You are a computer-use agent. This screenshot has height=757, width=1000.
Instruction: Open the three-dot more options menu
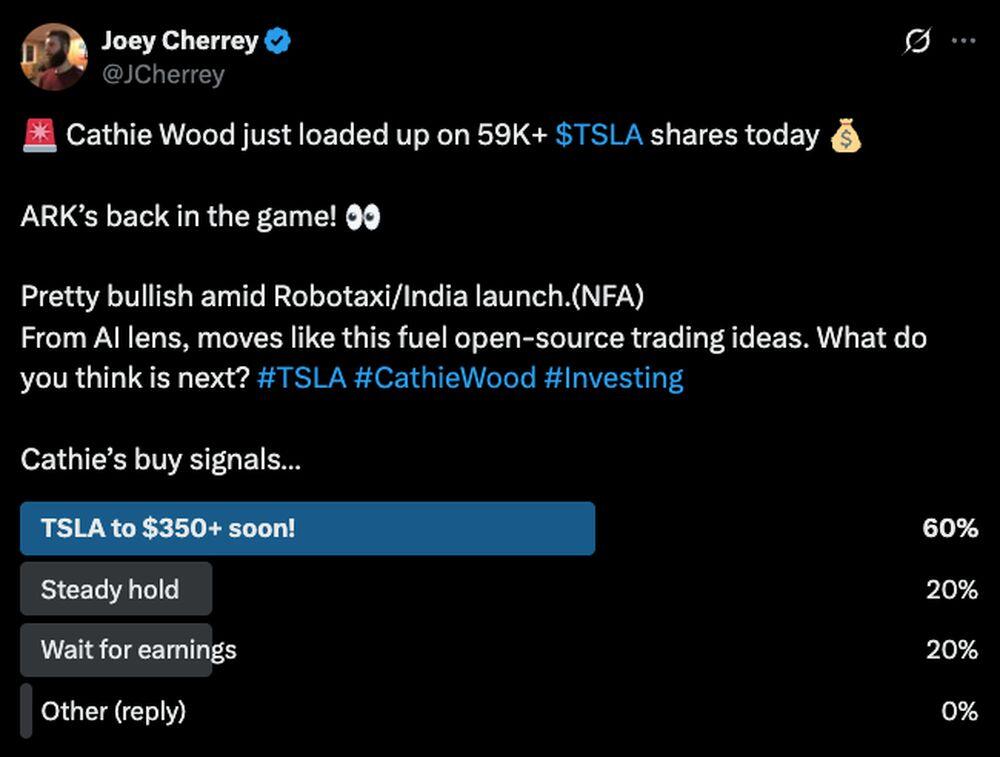pos(964,40)
